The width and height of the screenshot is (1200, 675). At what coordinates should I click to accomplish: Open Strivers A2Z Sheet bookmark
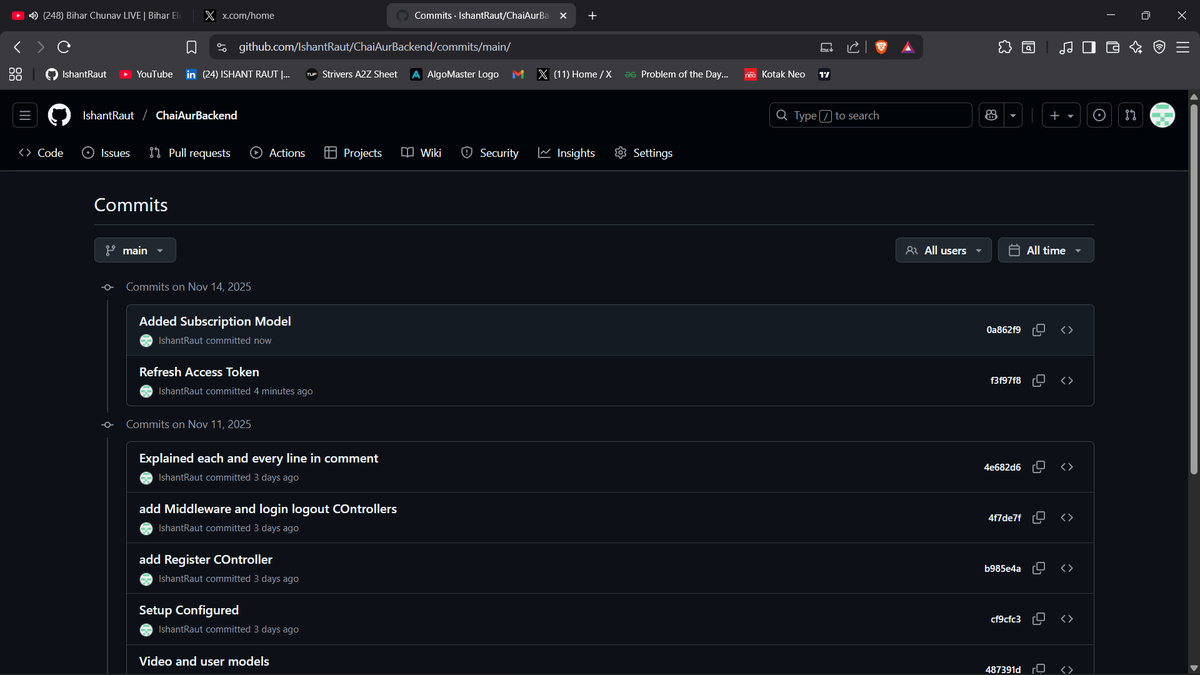(351, 74)
